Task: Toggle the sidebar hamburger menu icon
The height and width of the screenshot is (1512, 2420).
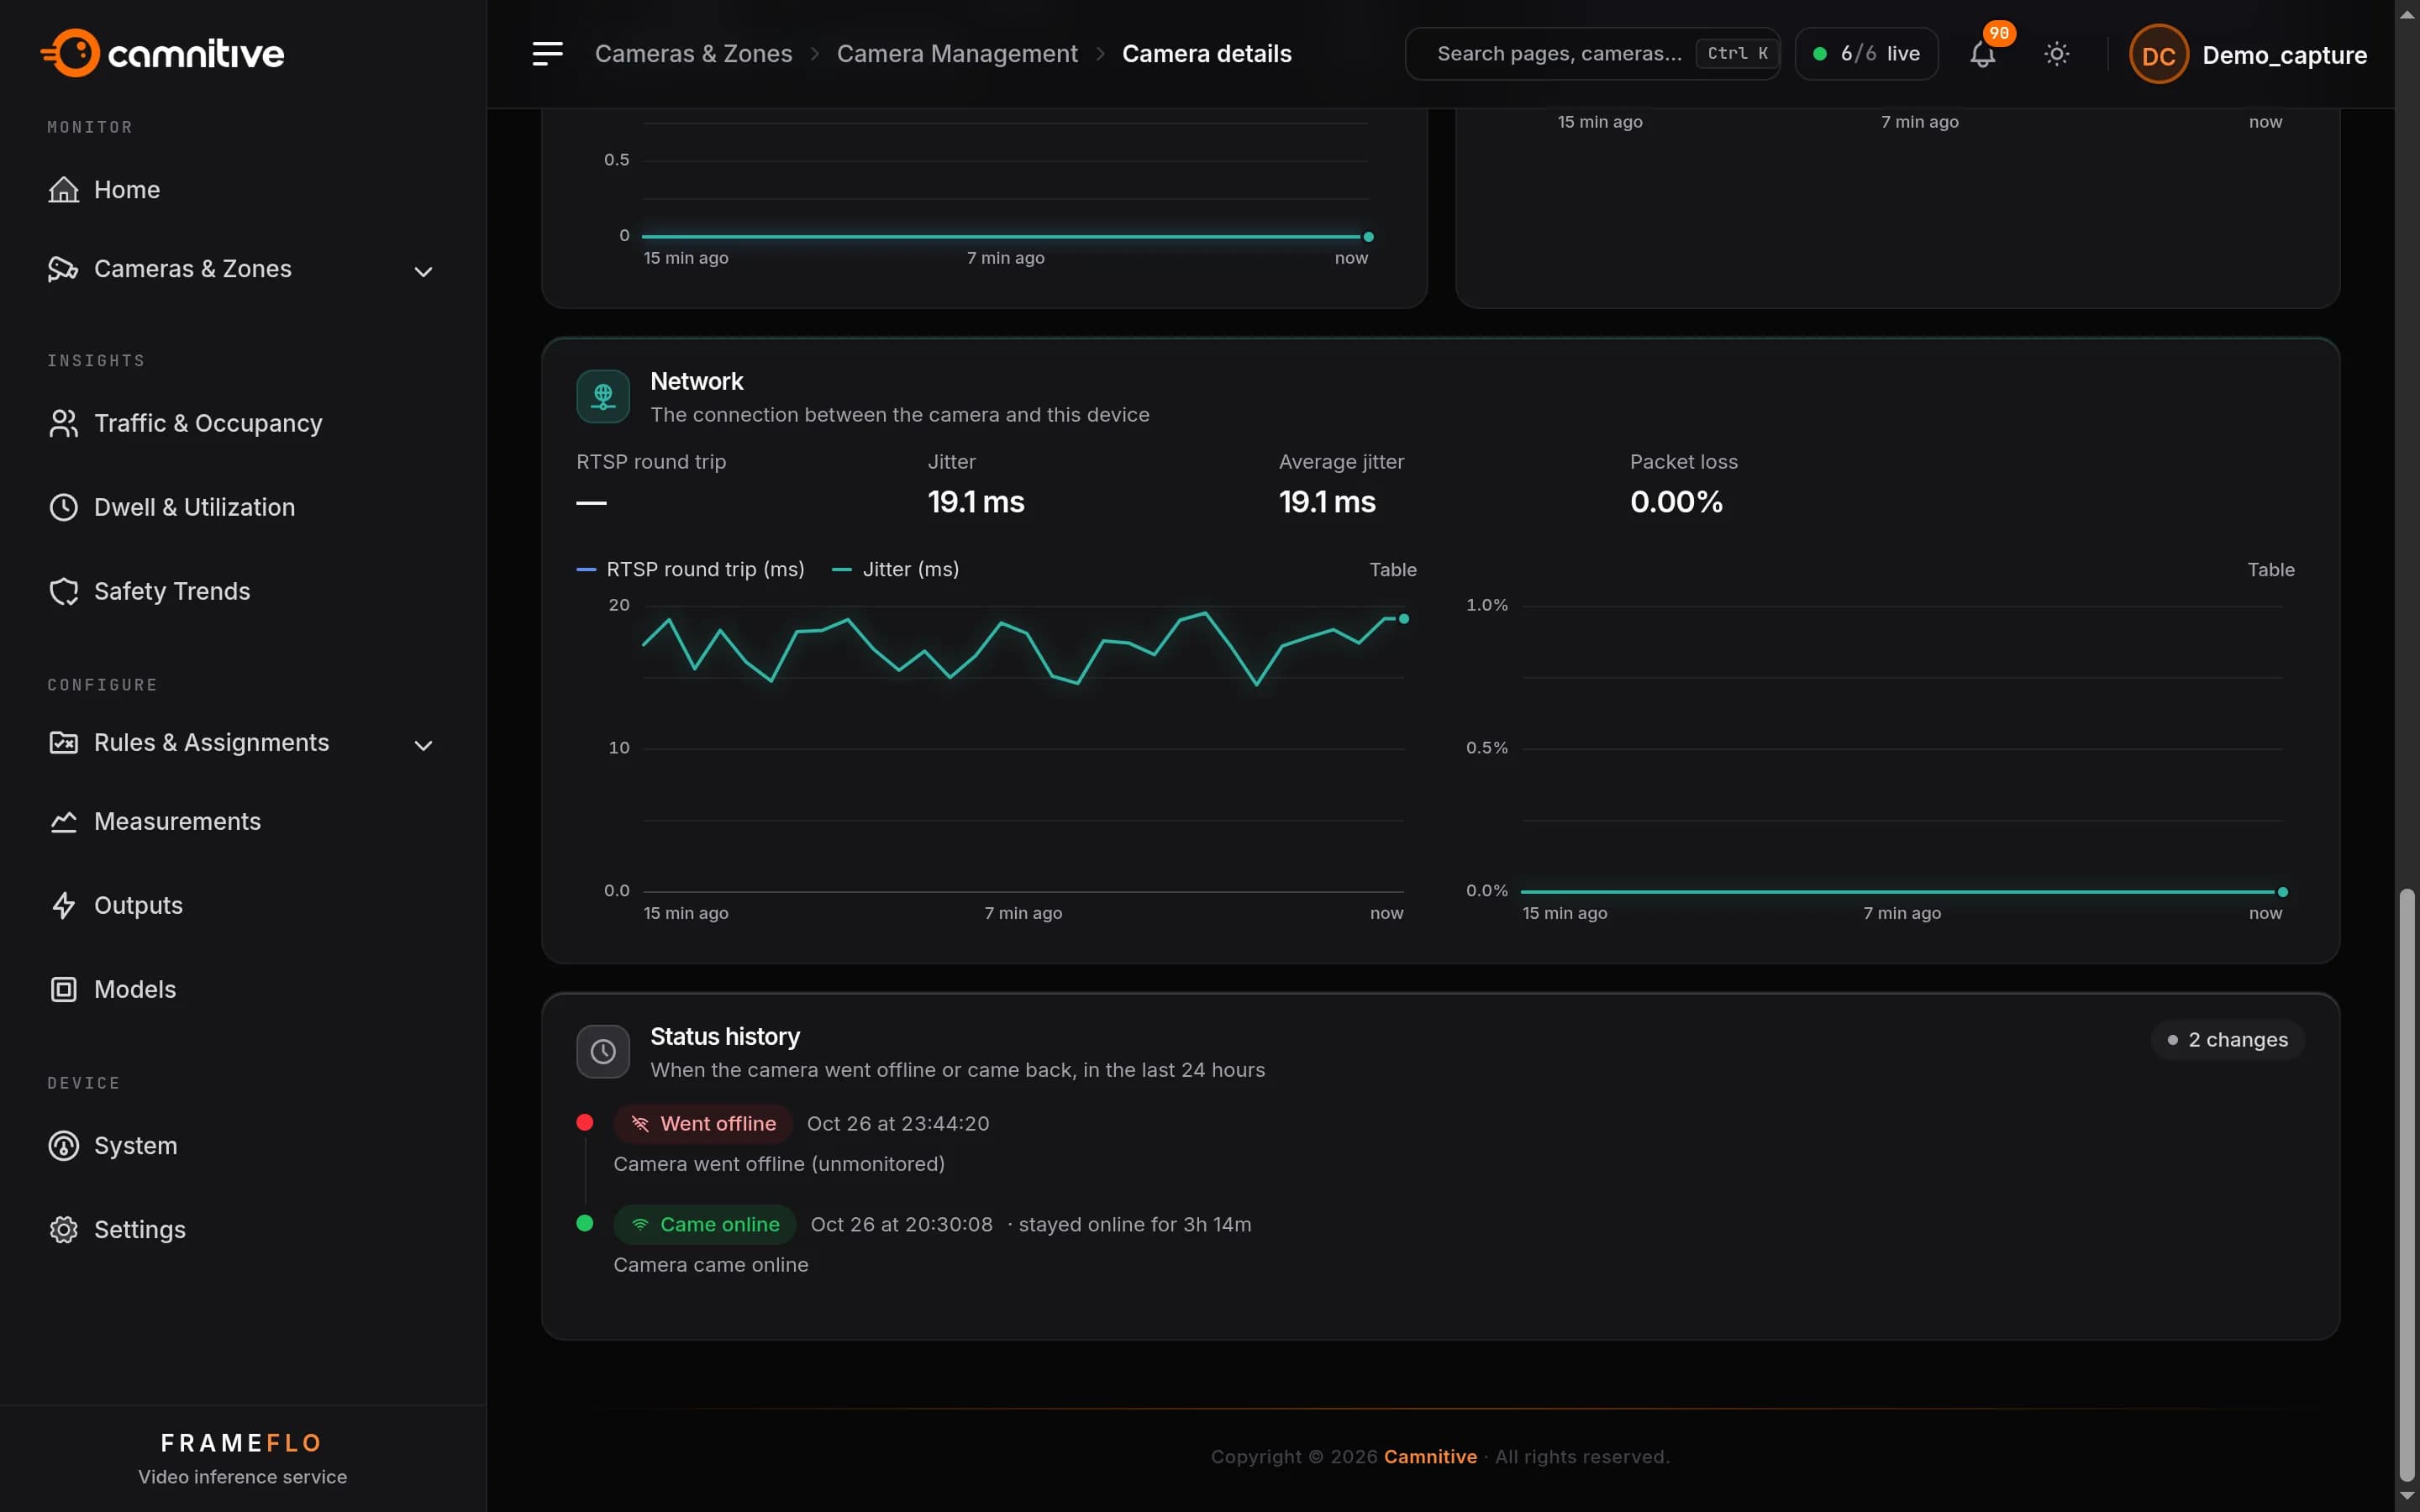Action: point(547,53)
